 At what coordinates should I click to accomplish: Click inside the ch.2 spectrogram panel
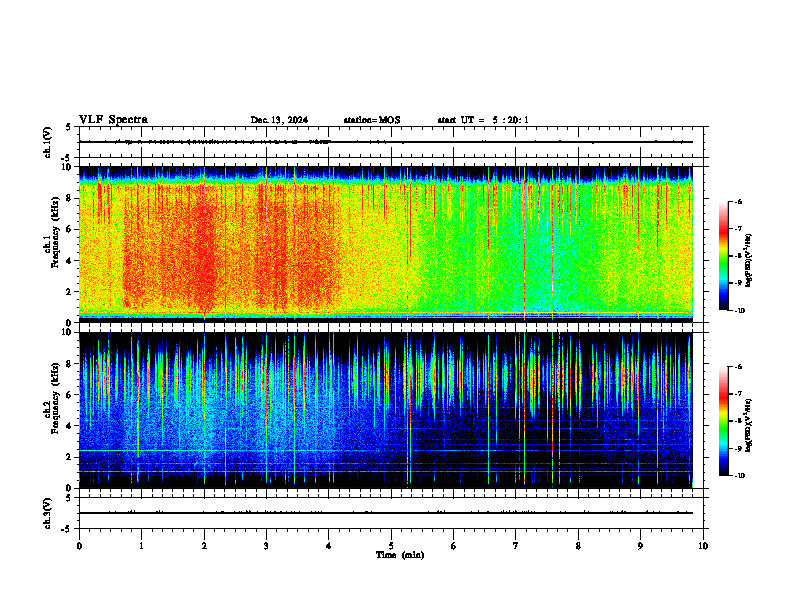385,410
